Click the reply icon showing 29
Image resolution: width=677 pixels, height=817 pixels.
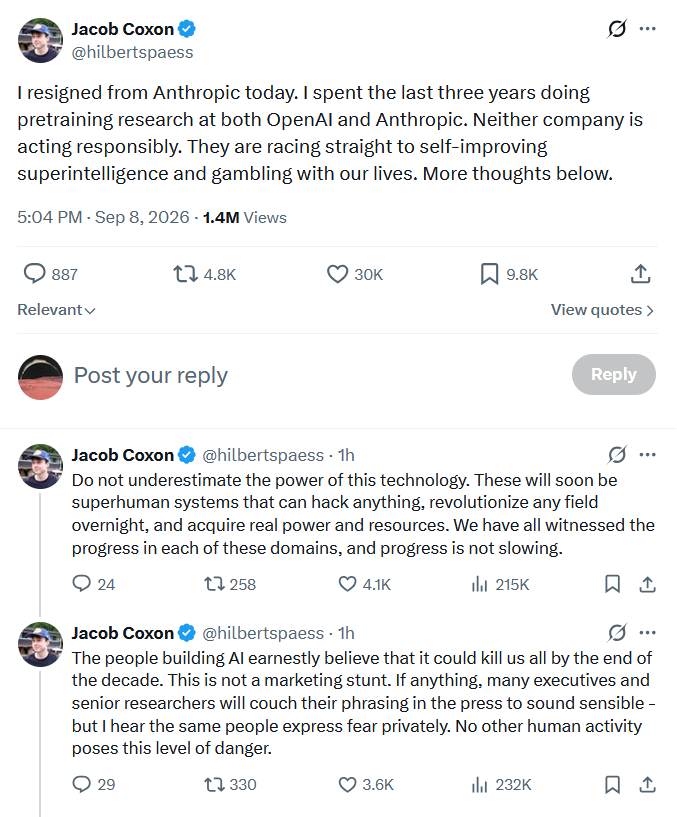[x=81, y=784]
